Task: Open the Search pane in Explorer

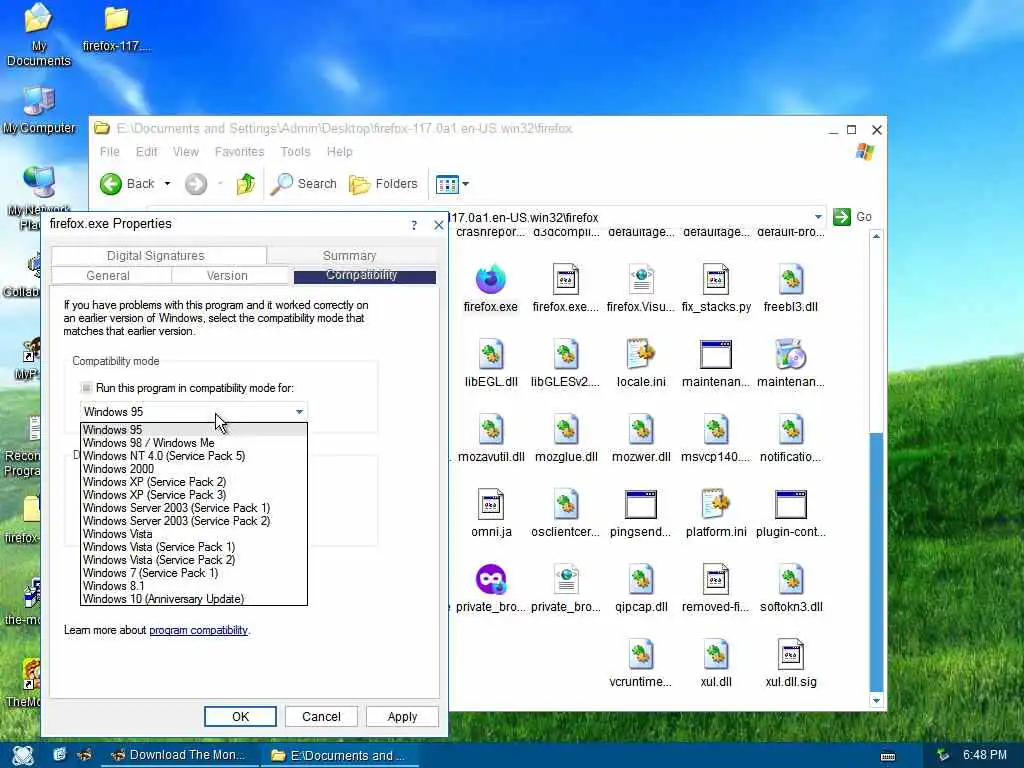Action: pyautogui.click(x=304, y=184)
